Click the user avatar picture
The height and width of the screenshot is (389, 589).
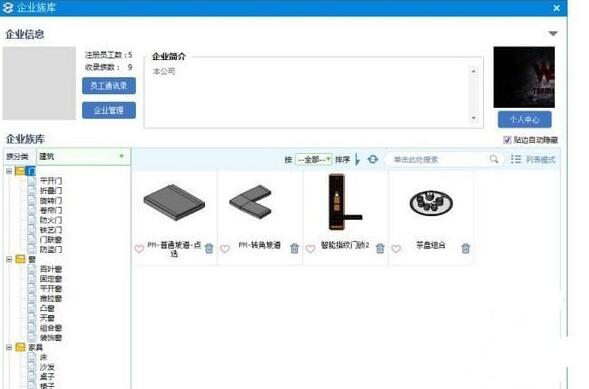pyautogui.click(x=524, y=77)
